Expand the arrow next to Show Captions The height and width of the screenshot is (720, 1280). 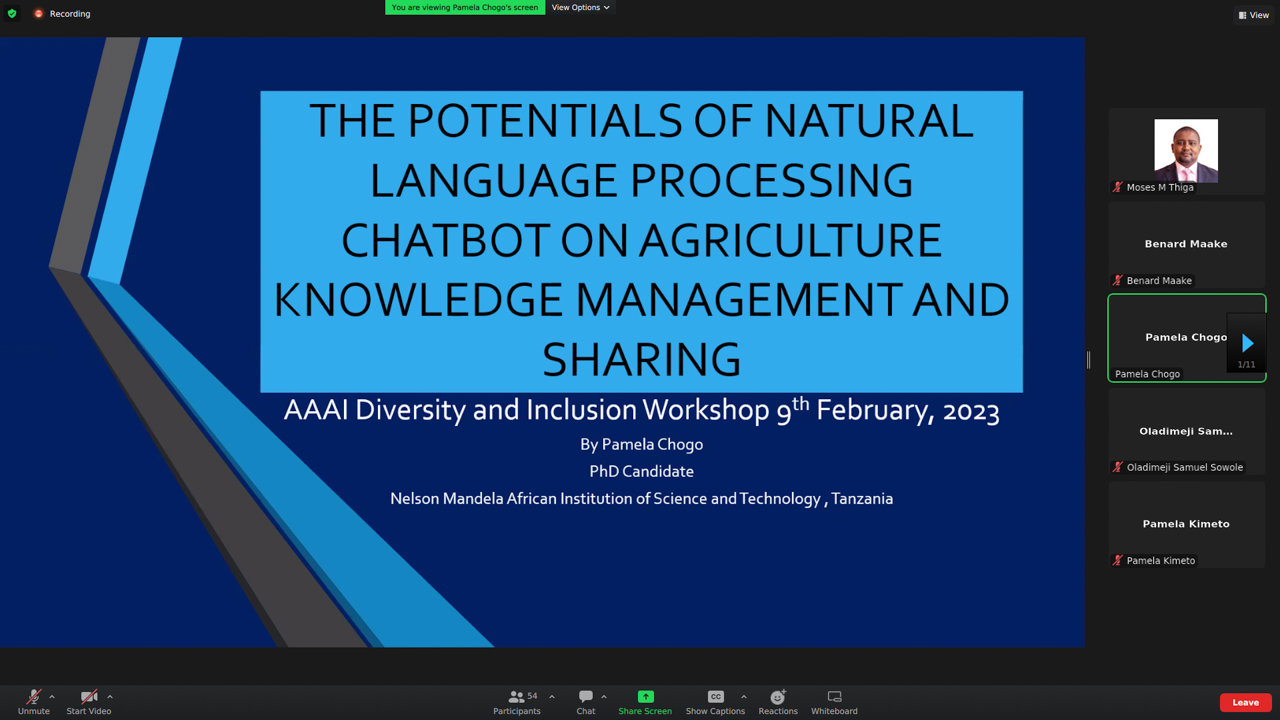744,697
